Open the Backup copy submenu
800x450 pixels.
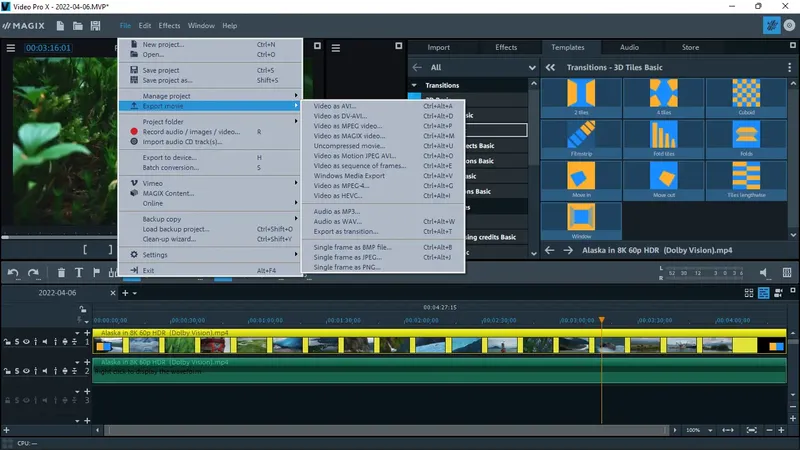point(210,219)
